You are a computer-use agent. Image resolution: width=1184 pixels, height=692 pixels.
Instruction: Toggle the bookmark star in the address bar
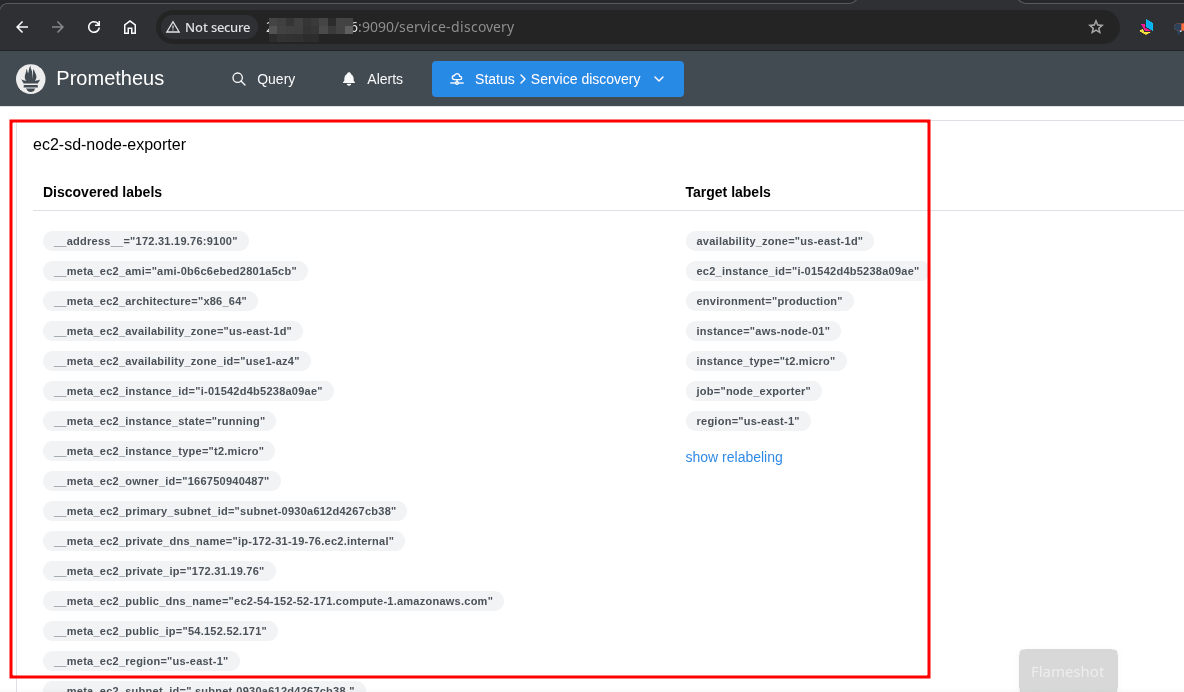click(x=1096, y=27)
